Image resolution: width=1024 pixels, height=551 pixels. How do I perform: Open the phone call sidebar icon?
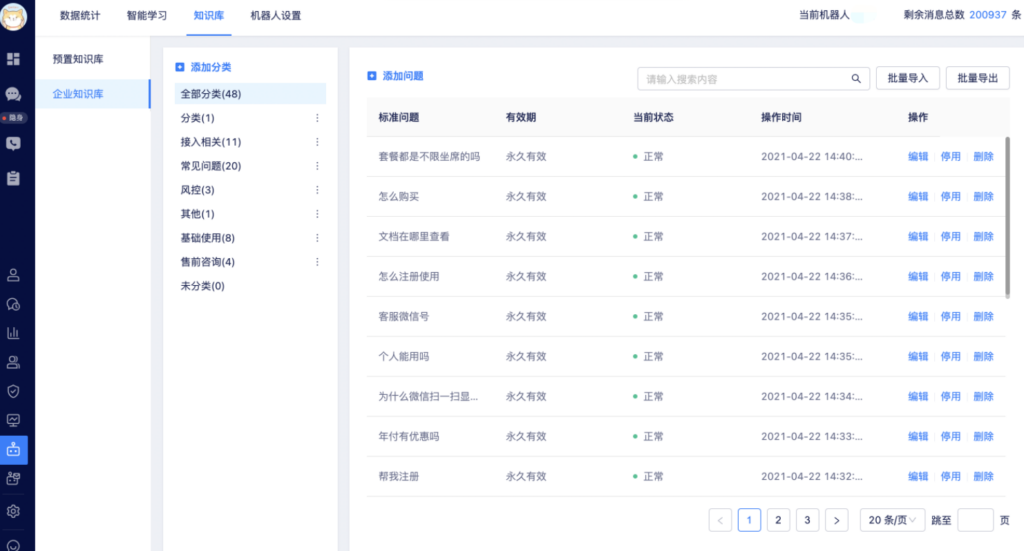click(x=13, y=144)
